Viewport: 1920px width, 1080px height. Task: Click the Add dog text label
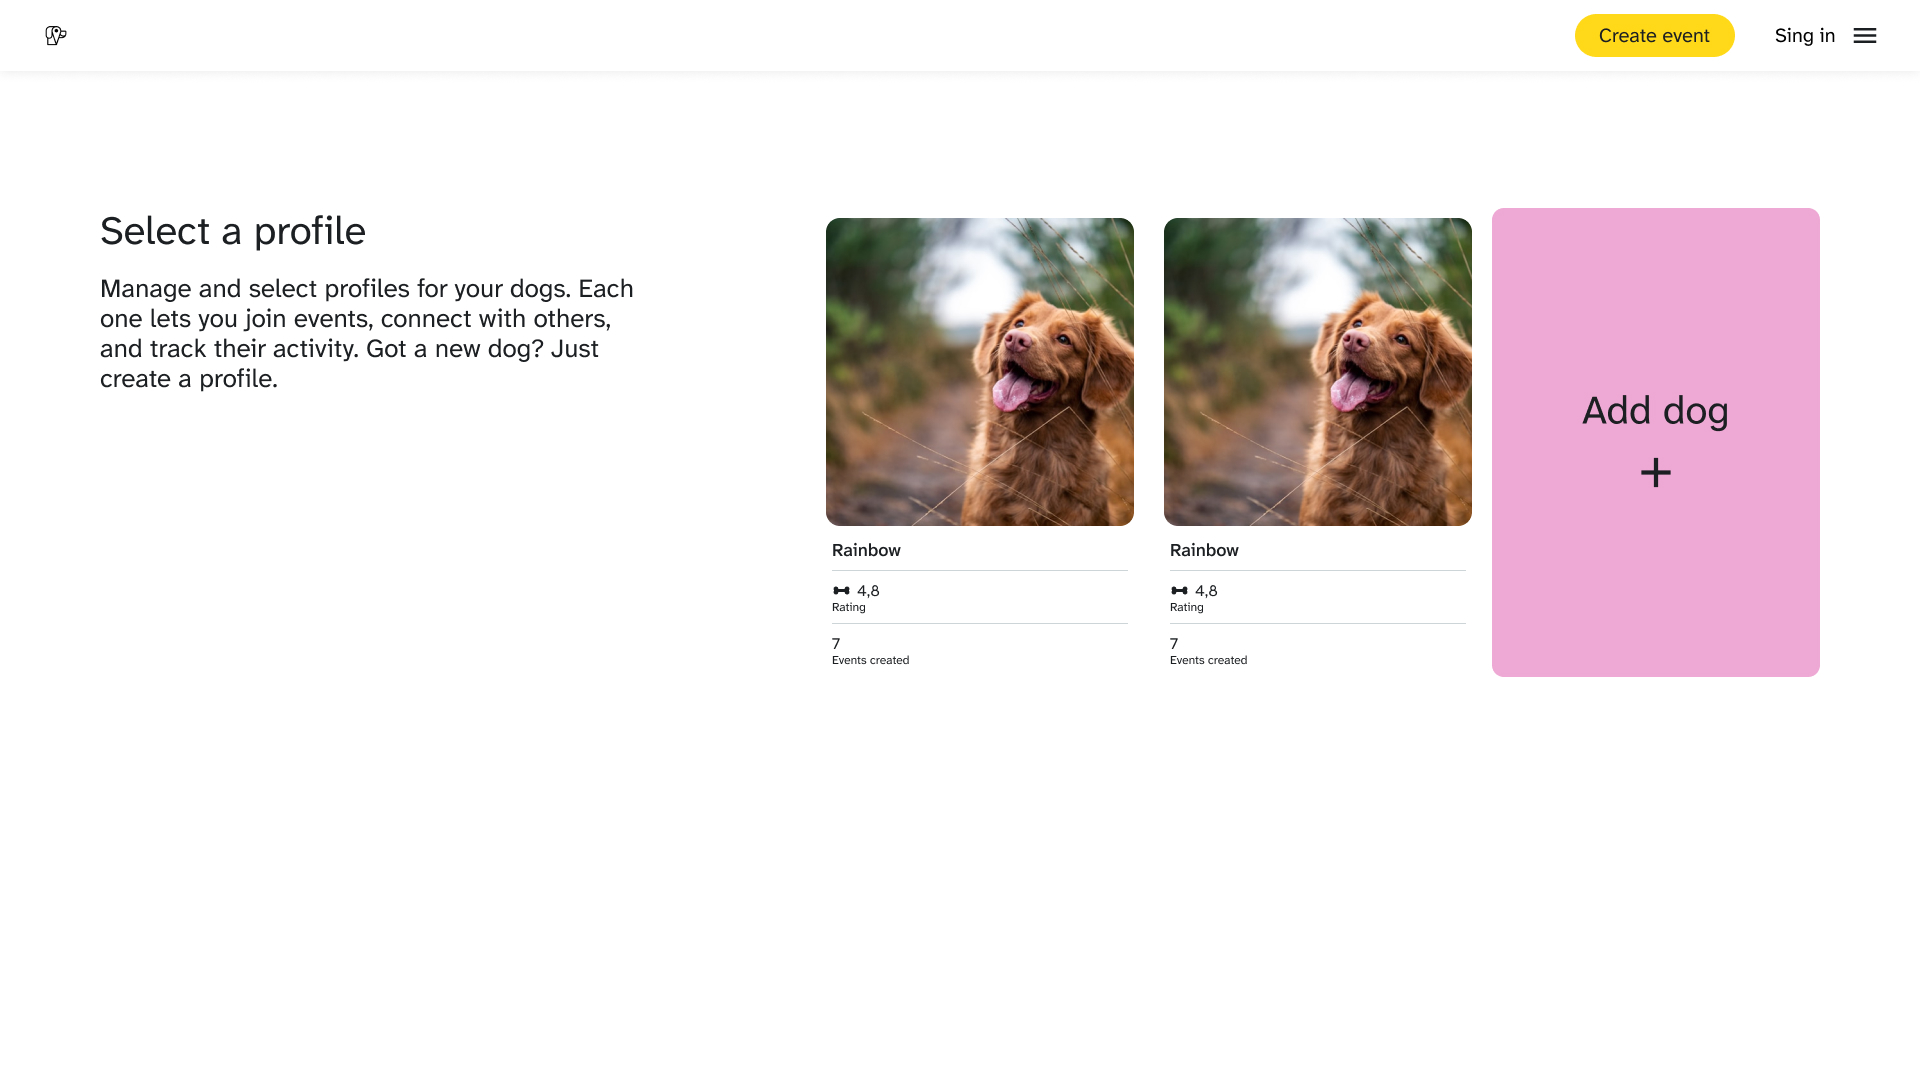1655,411
